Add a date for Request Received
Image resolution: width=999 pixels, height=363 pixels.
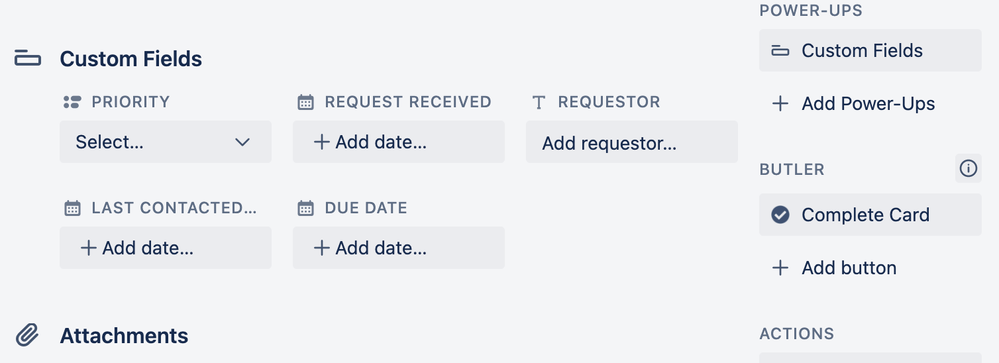click(399, 142)
